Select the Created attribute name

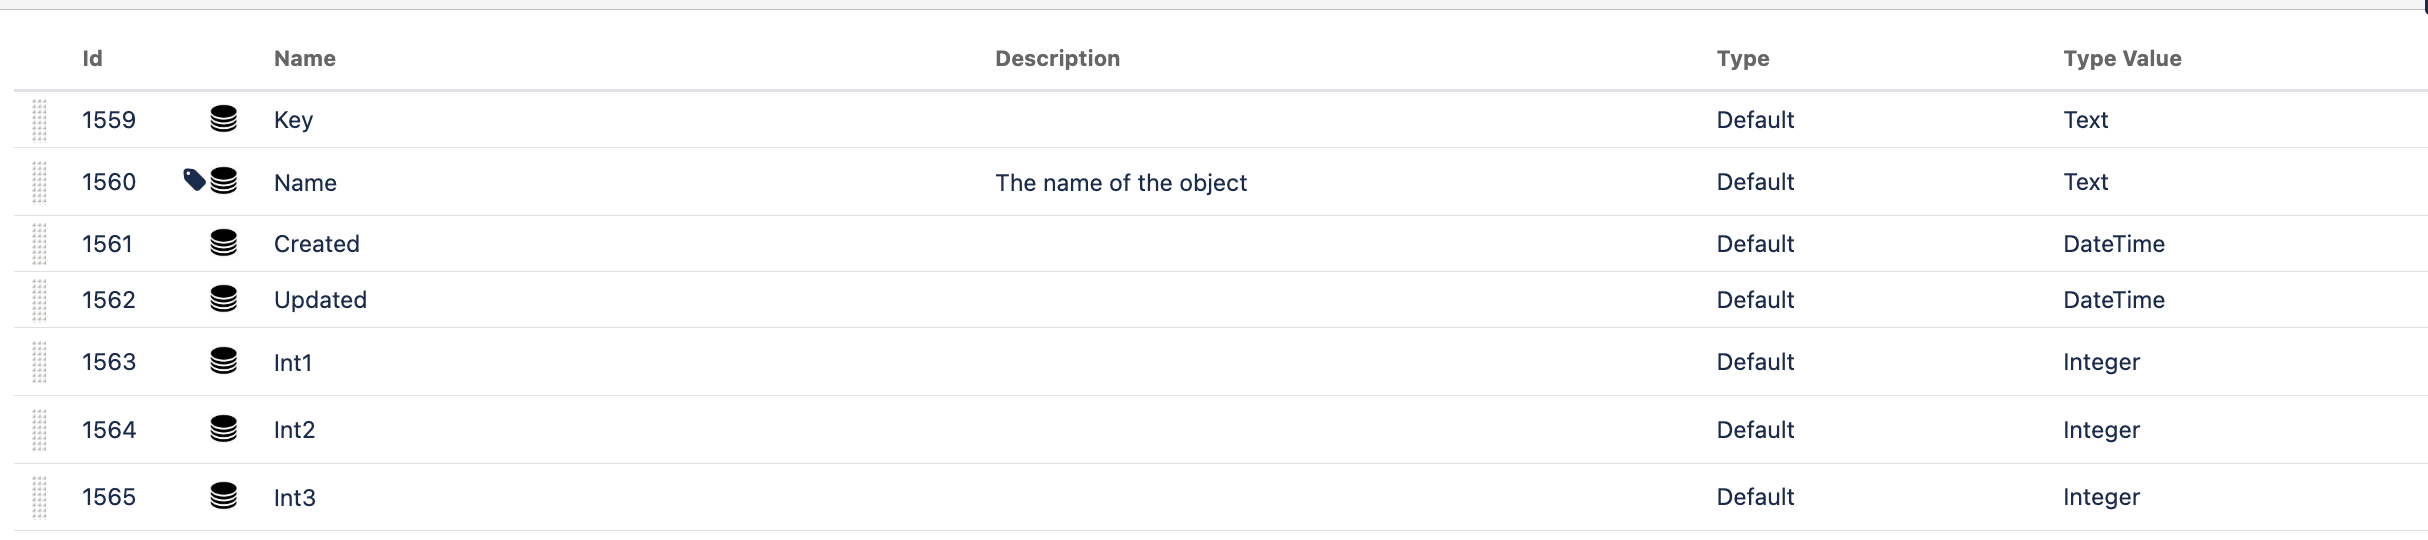pyautogui.click(x=316, y=244)
